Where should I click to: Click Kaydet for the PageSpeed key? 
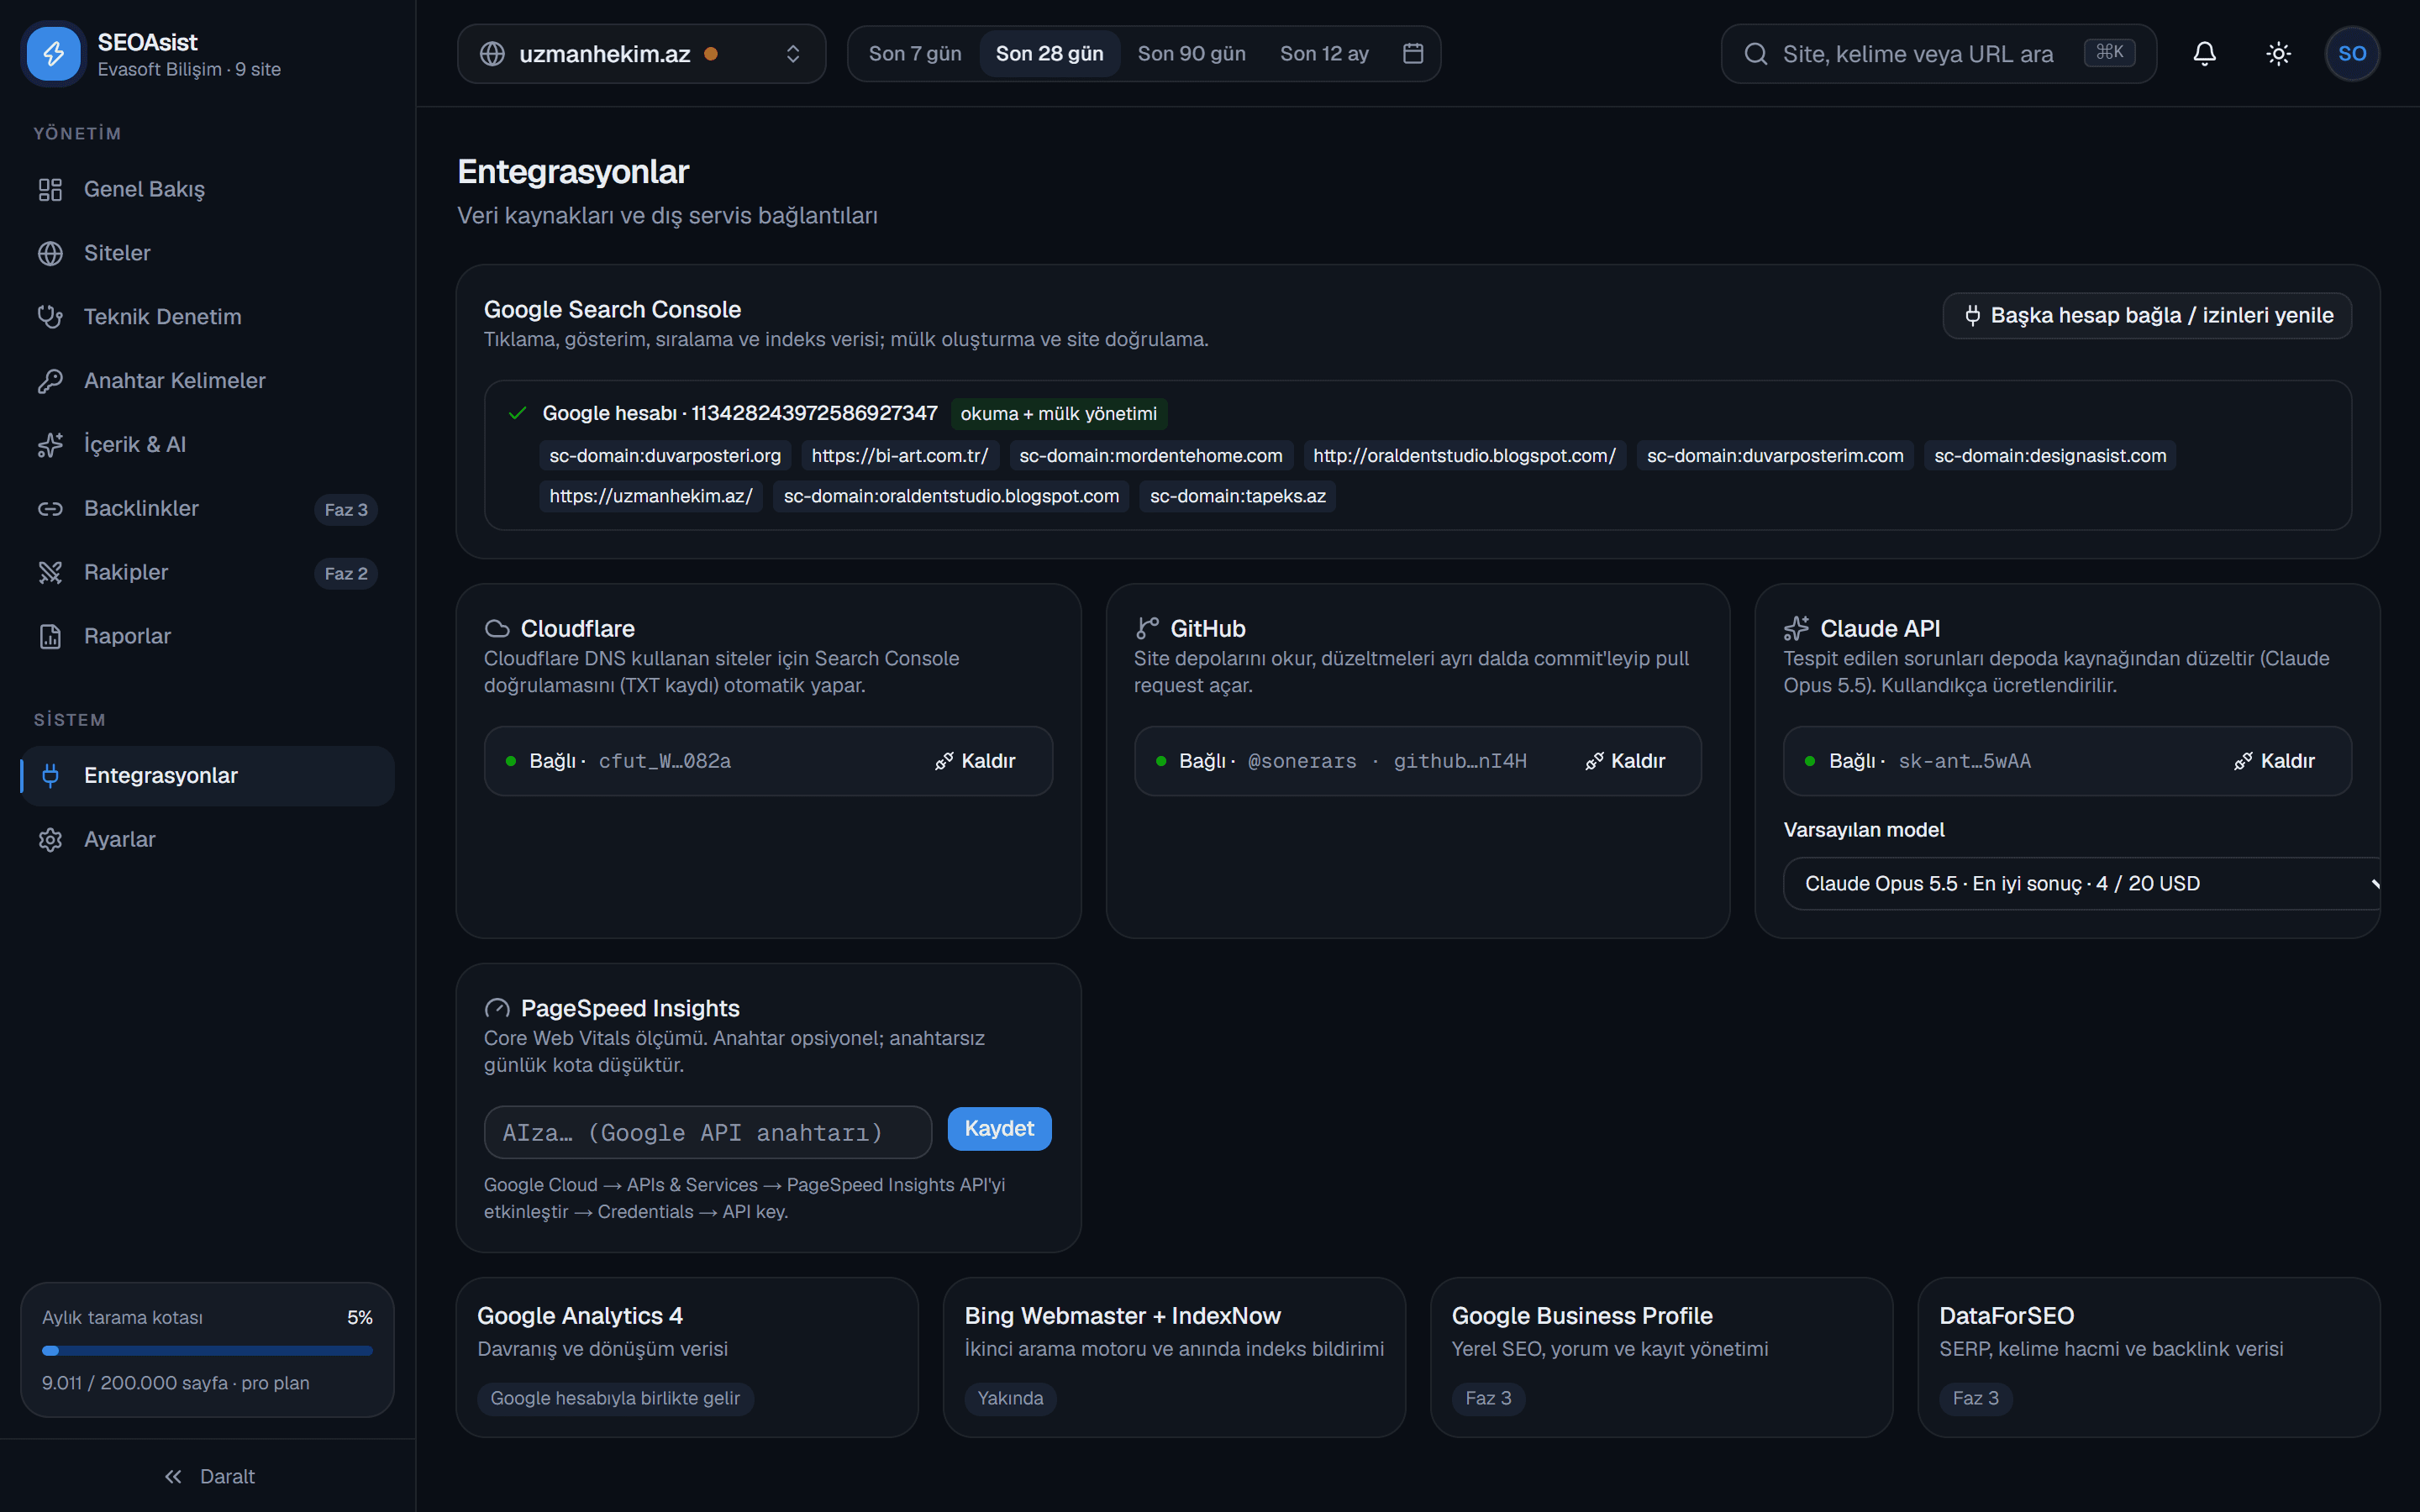point(999,1129)
